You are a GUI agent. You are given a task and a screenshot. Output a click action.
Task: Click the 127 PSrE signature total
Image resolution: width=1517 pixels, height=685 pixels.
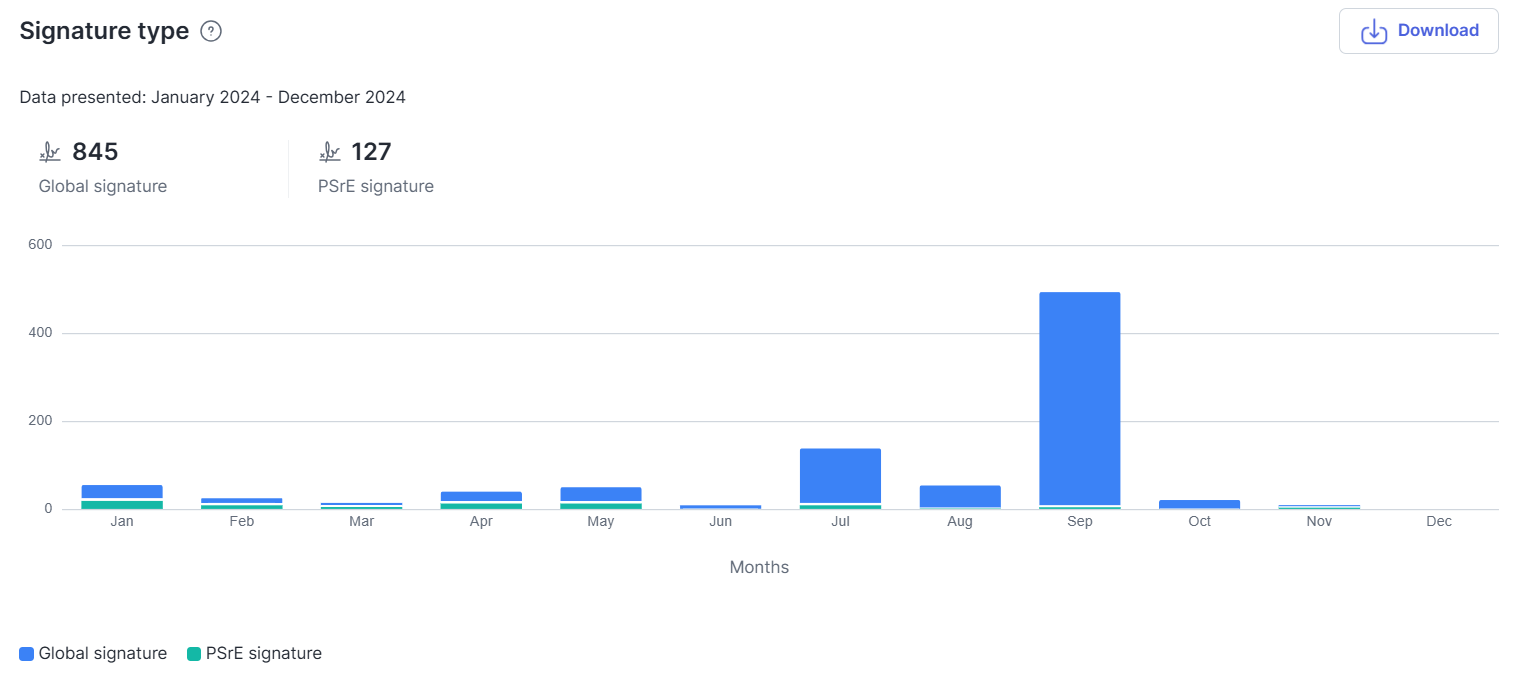click(x=371, y=152)
